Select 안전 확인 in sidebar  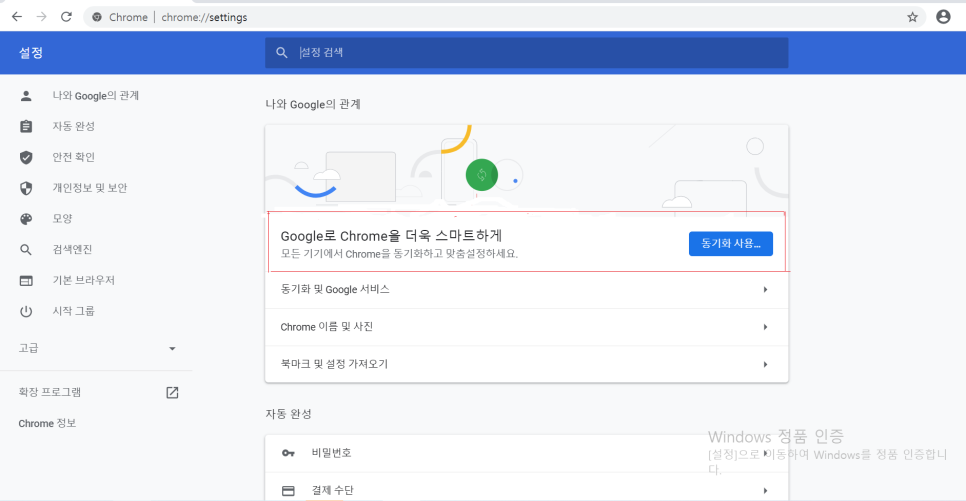tap(73, 157)
